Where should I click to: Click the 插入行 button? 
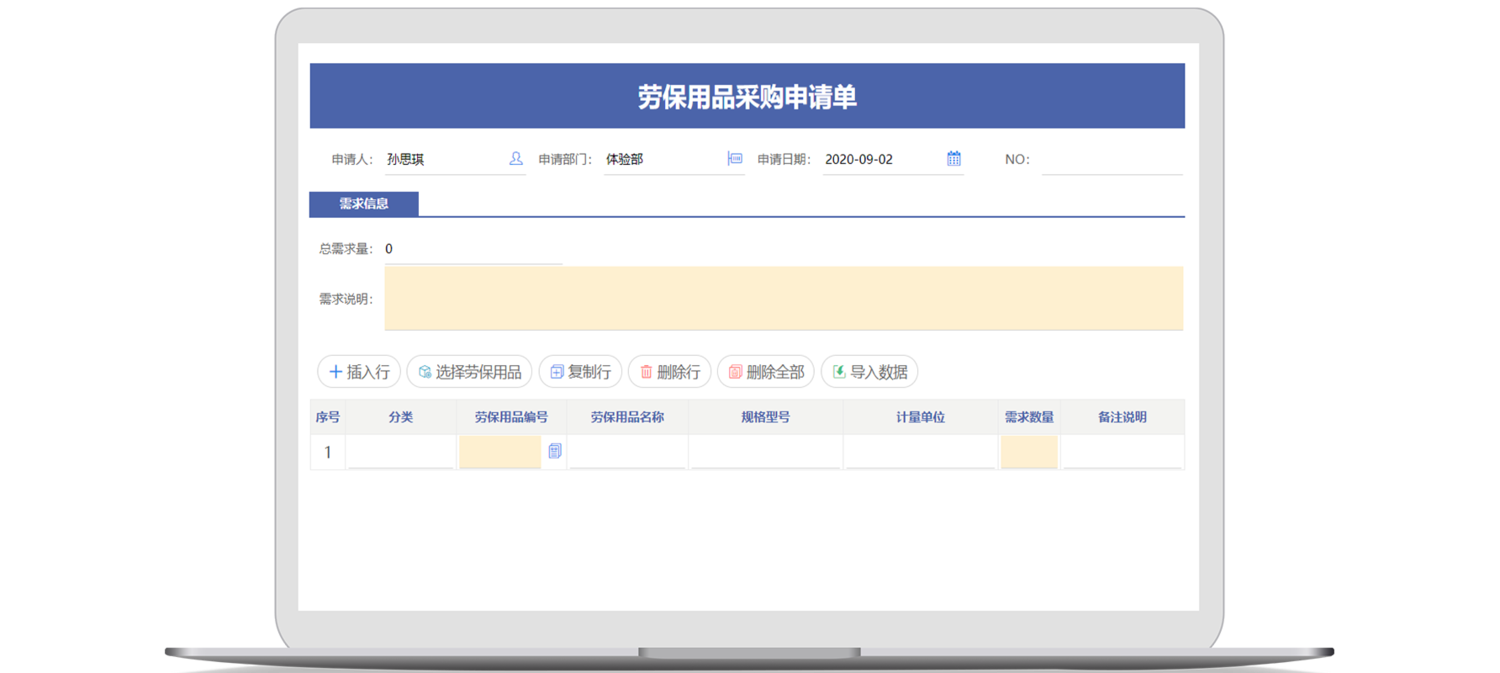click(x=359, y=372)
